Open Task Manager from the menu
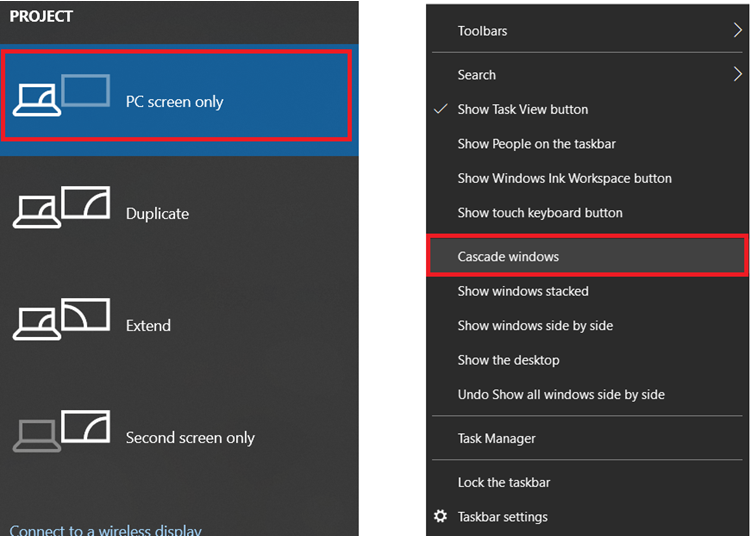 [x=496, y=438]
